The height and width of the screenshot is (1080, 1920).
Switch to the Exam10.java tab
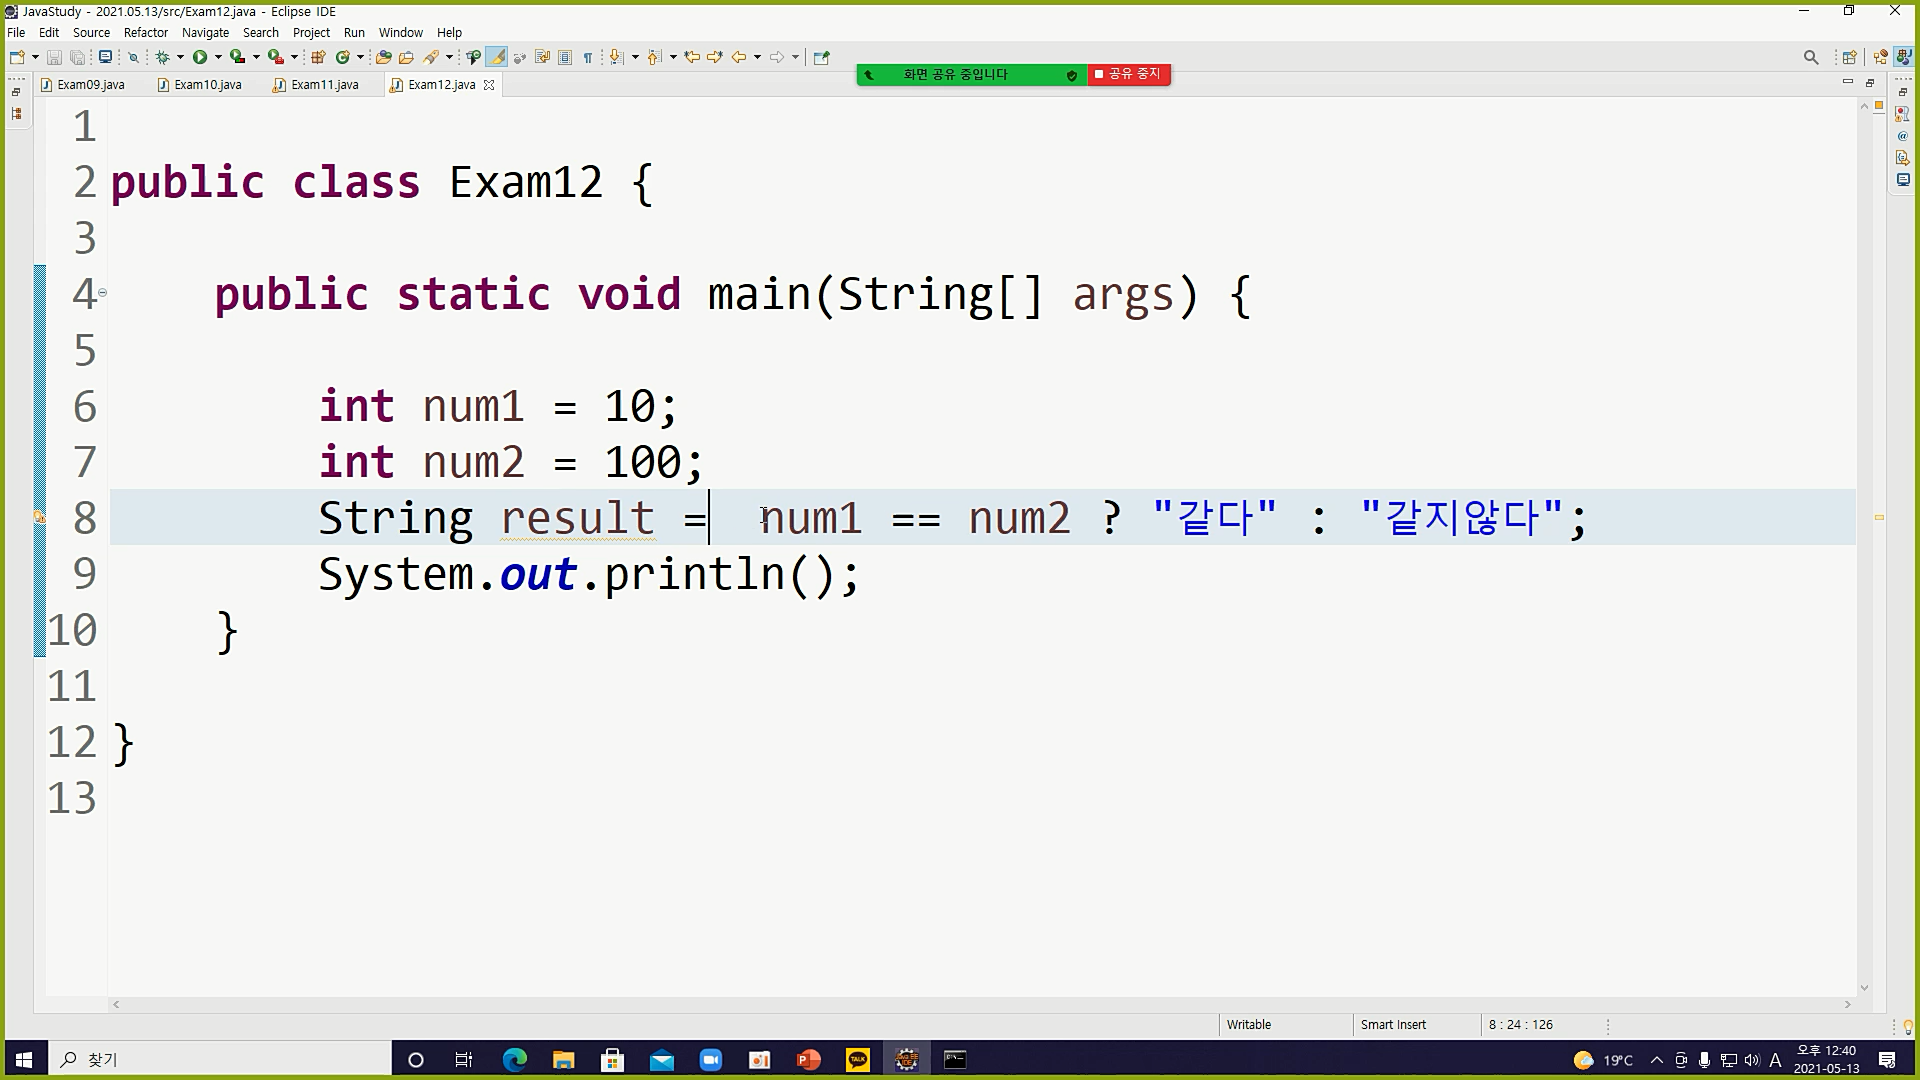(x=207, y=85)
